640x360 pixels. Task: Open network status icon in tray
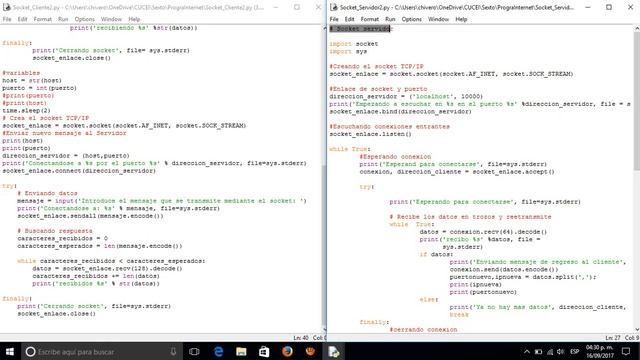(550, 351)
